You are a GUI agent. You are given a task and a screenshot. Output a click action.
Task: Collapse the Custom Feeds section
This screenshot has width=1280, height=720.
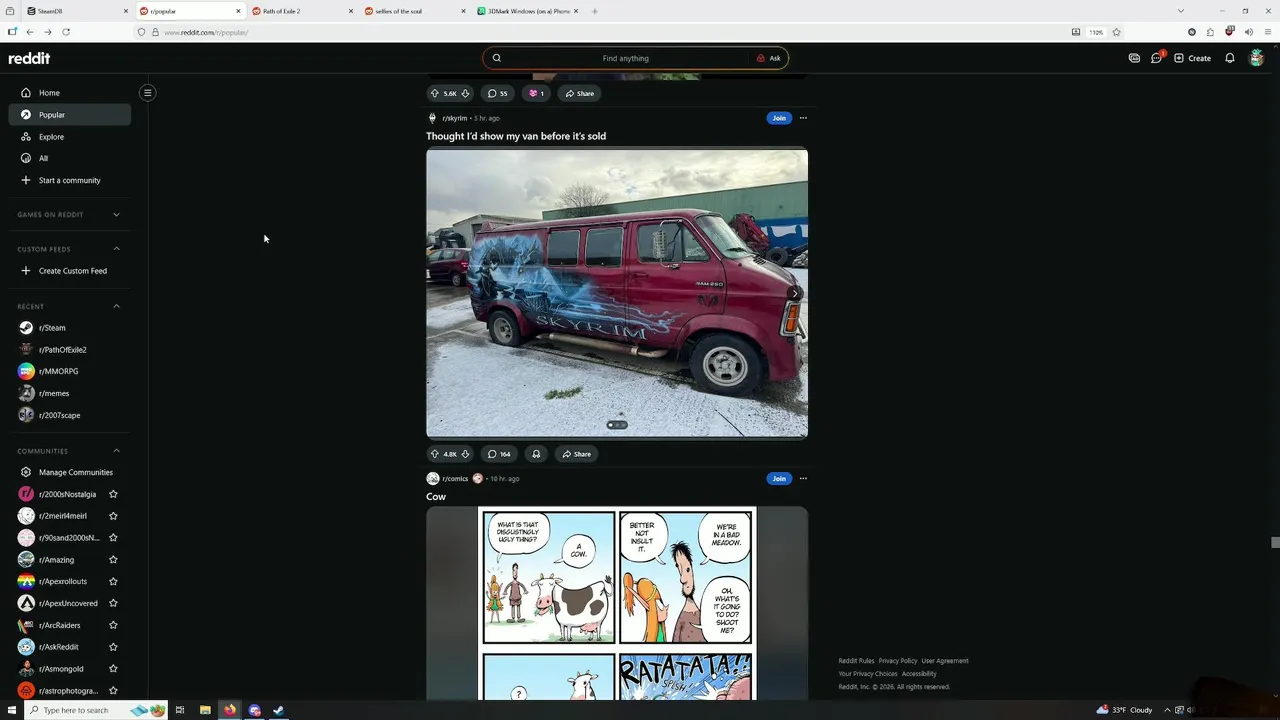click(116, 249)
